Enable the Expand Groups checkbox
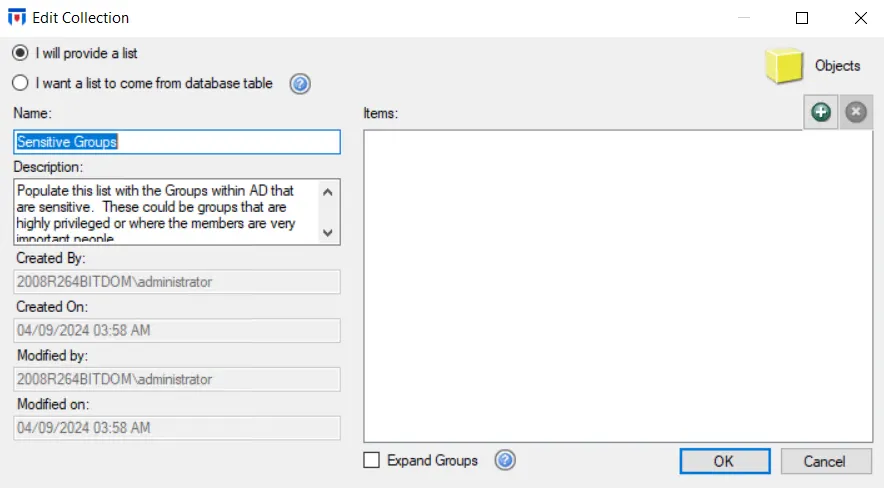The width and height of the screenshot is (884, 488). click(x=372, y=460)
